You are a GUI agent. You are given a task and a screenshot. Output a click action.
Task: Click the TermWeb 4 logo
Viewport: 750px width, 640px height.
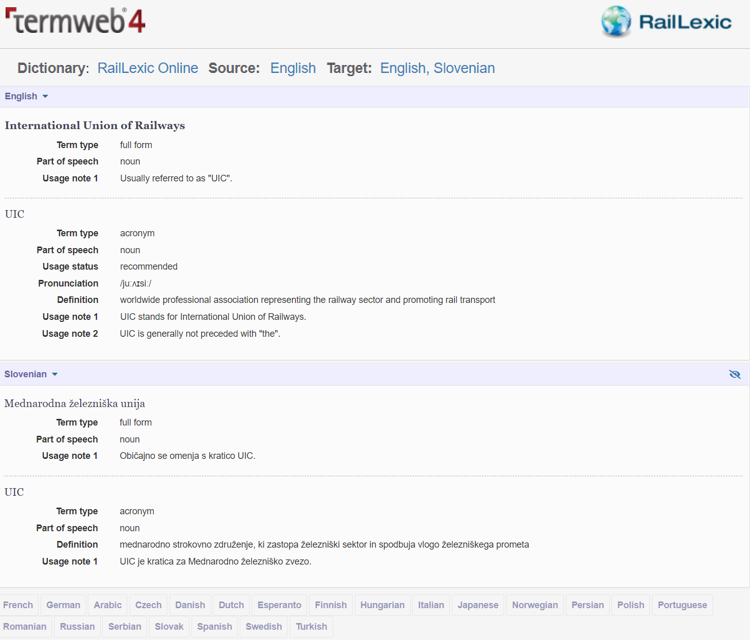tap(74, 20)
